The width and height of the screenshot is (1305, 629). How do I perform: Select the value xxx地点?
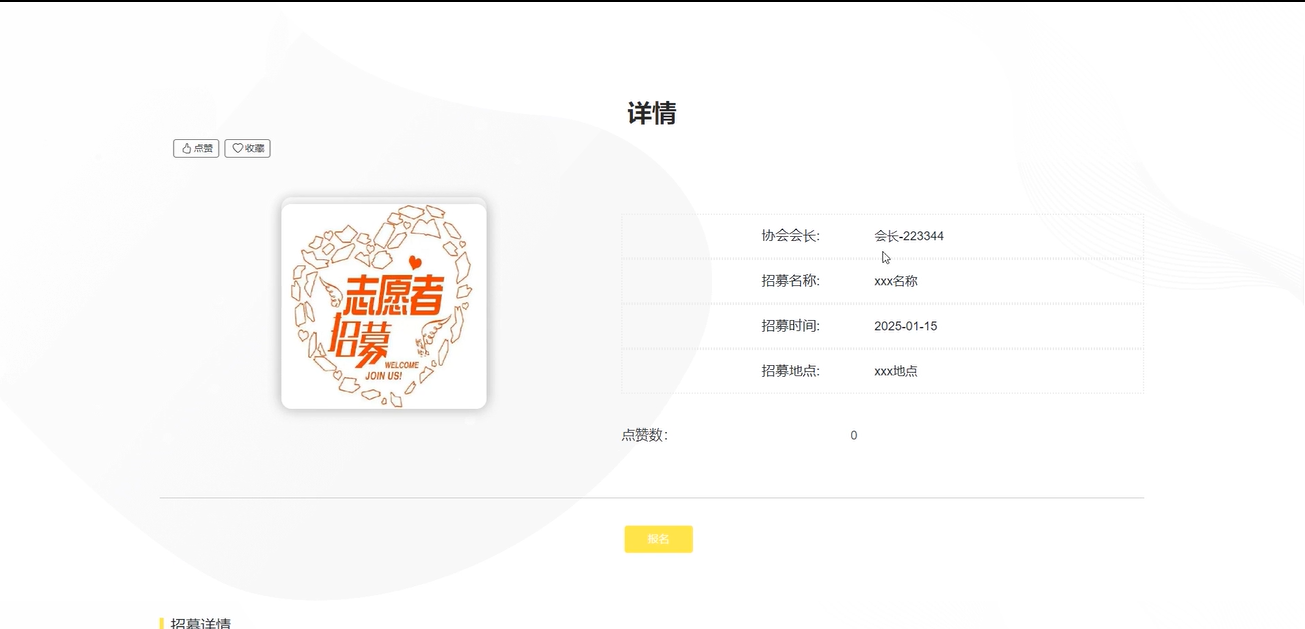[896, 371]
